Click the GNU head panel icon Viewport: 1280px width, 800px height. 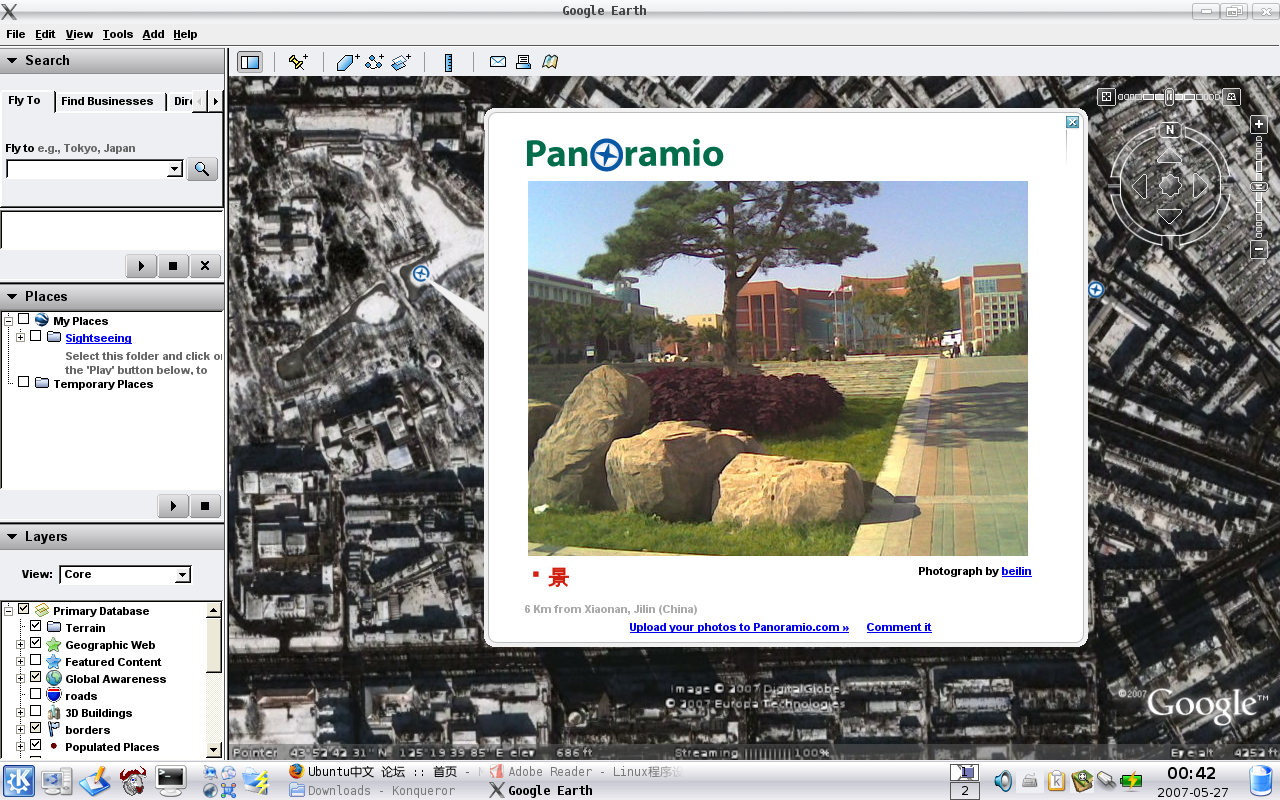click(x=132, y=780)
